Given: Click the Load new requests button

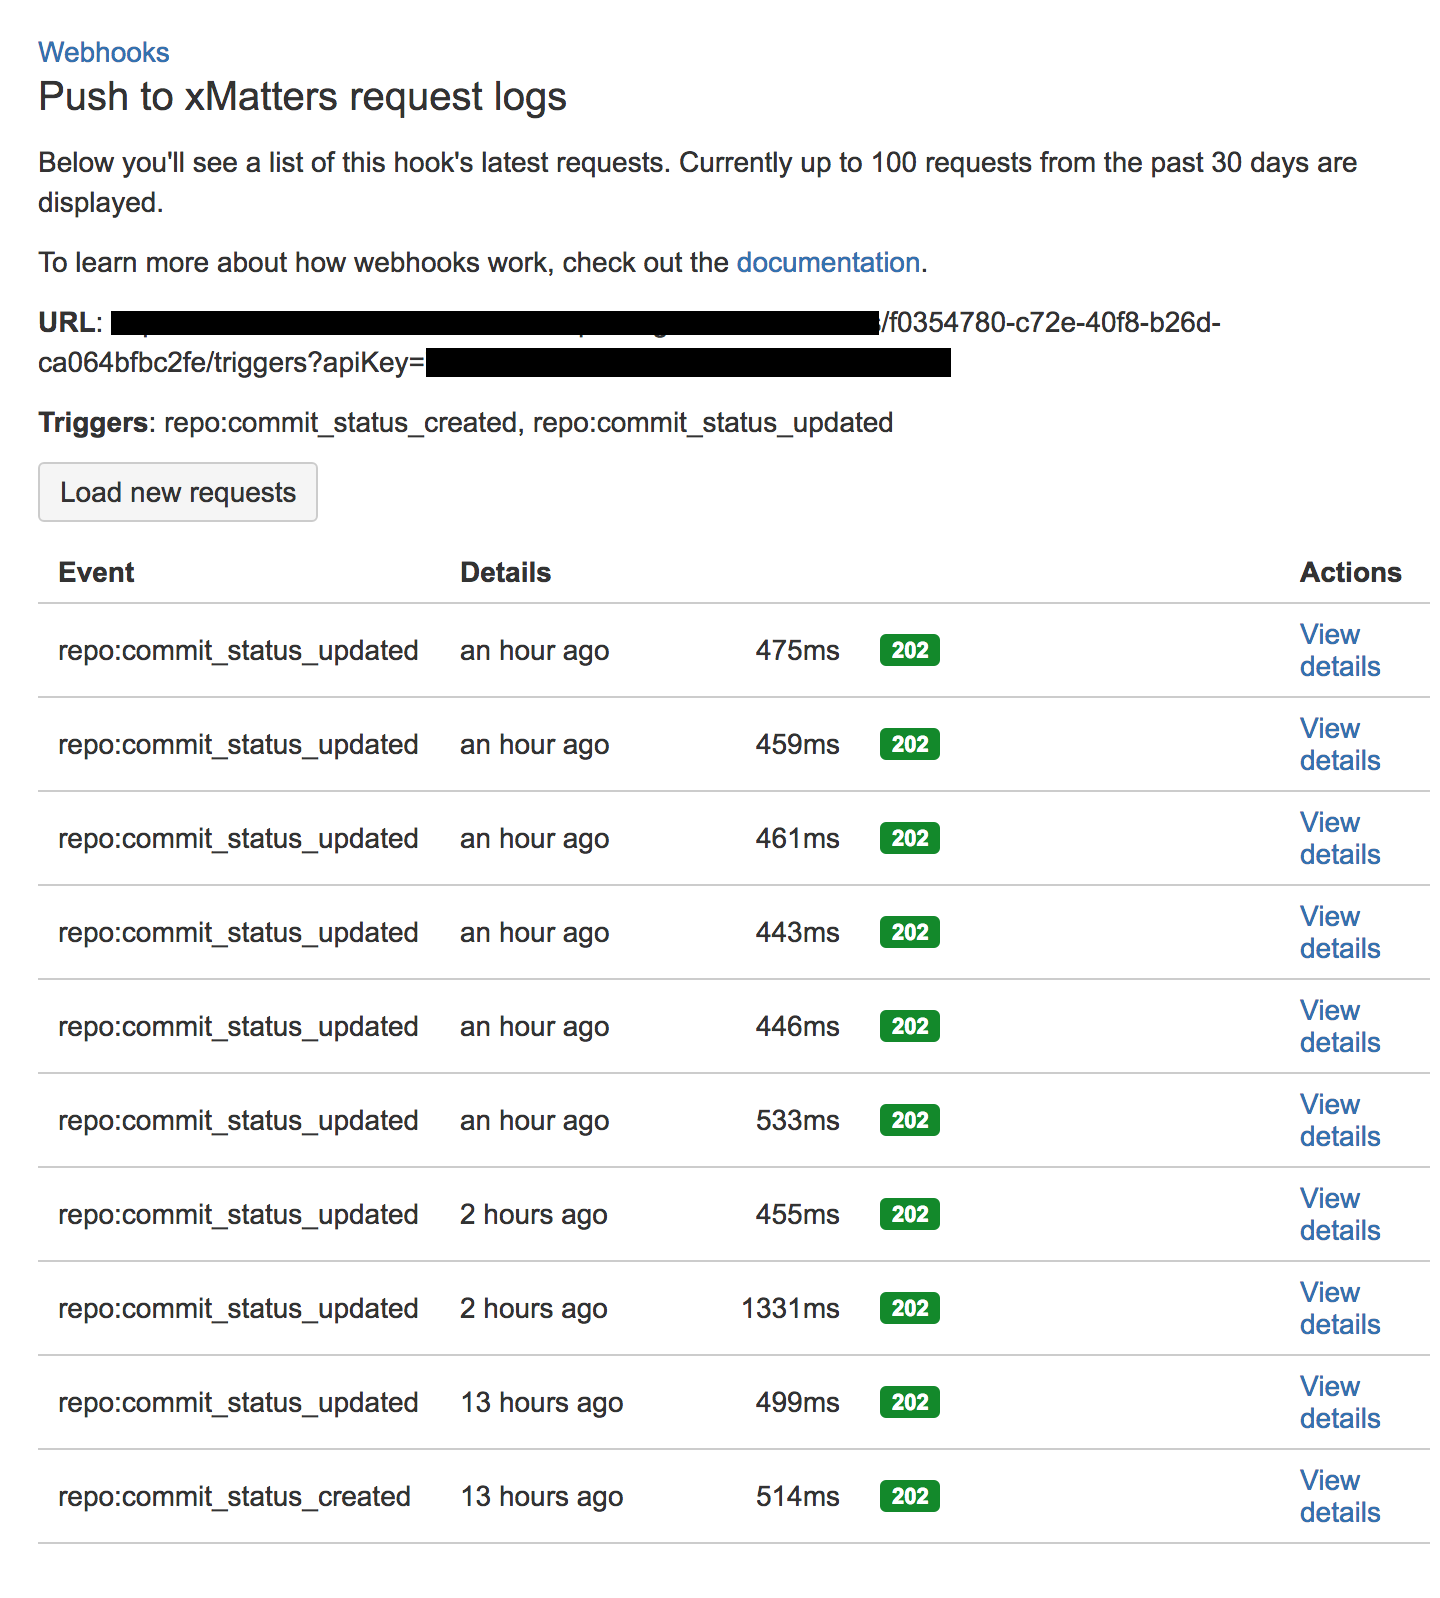Looking at the screenshot, I should coord(178,492).
